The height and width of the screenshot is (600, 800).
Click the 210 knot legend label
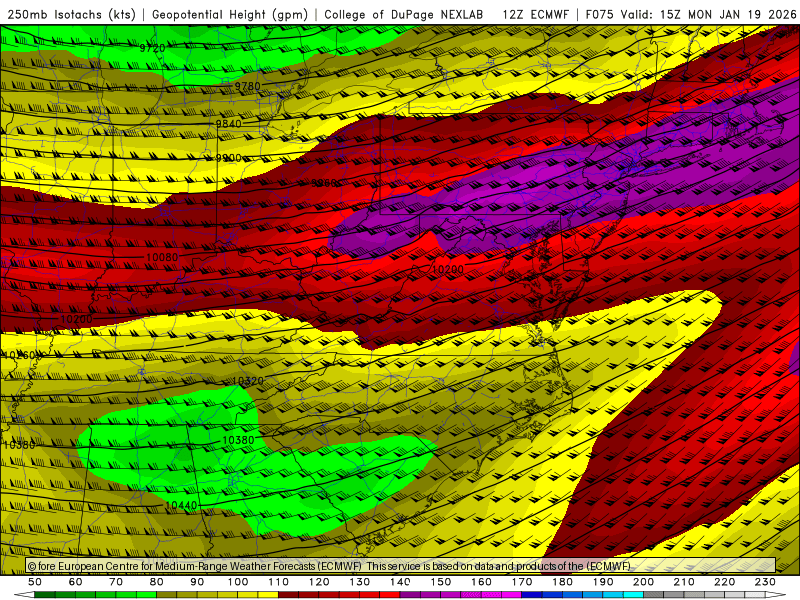click(684, 582)
